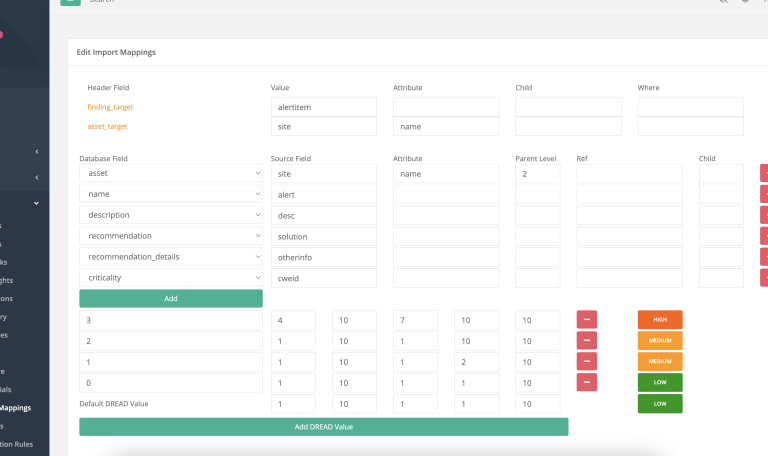Click the 'Default DREAD Value' label

coord(114,404)
